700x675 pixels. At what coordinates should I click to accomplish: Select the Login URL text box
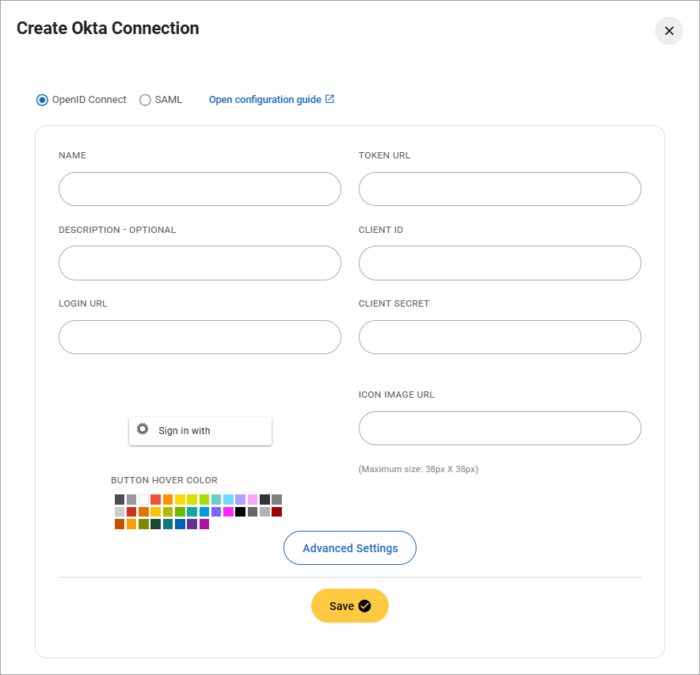200,337
